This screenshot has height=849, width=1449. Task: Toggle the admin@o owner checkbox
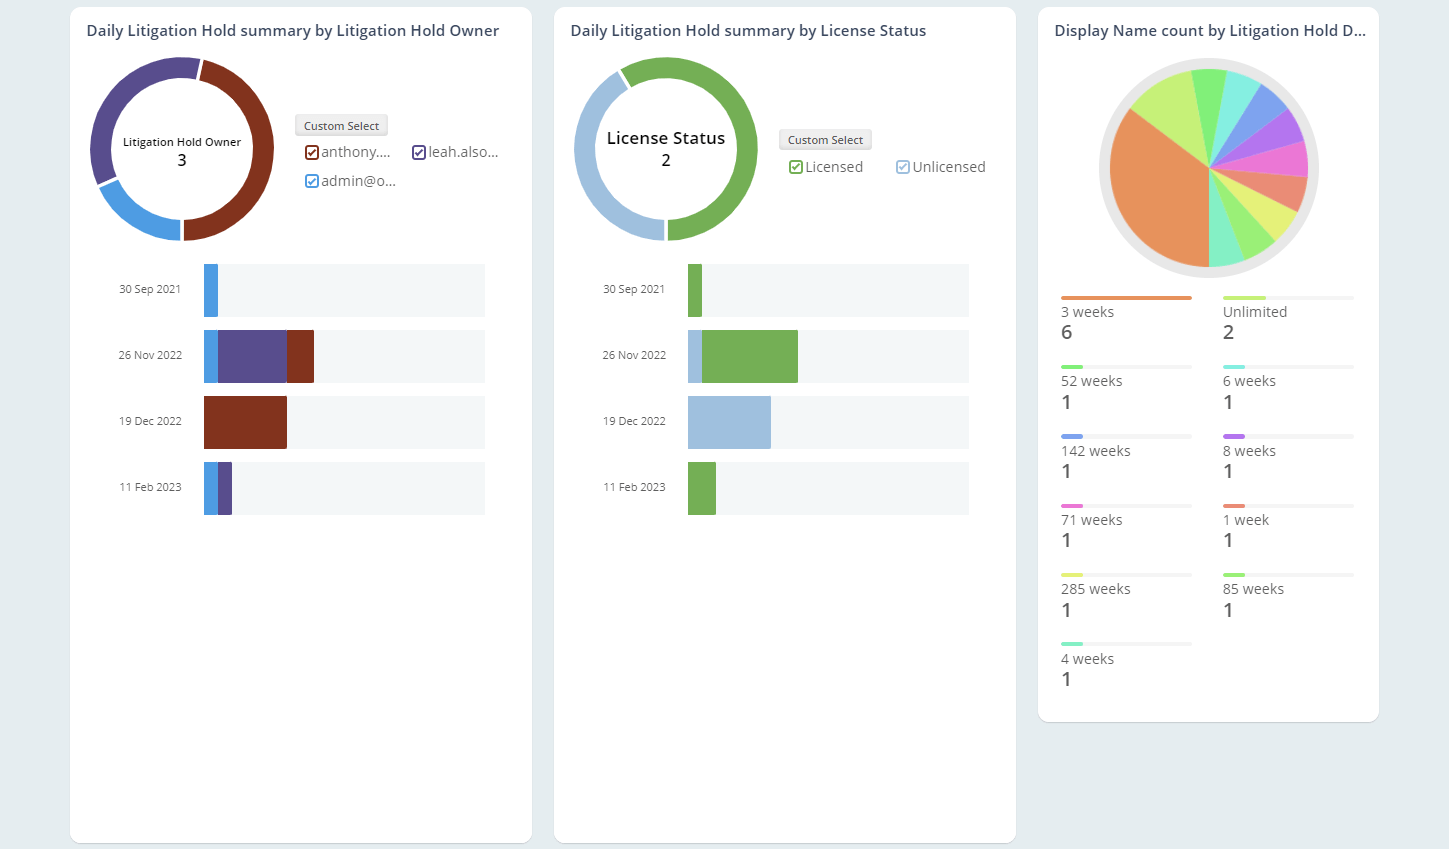[x=311, y=181]
